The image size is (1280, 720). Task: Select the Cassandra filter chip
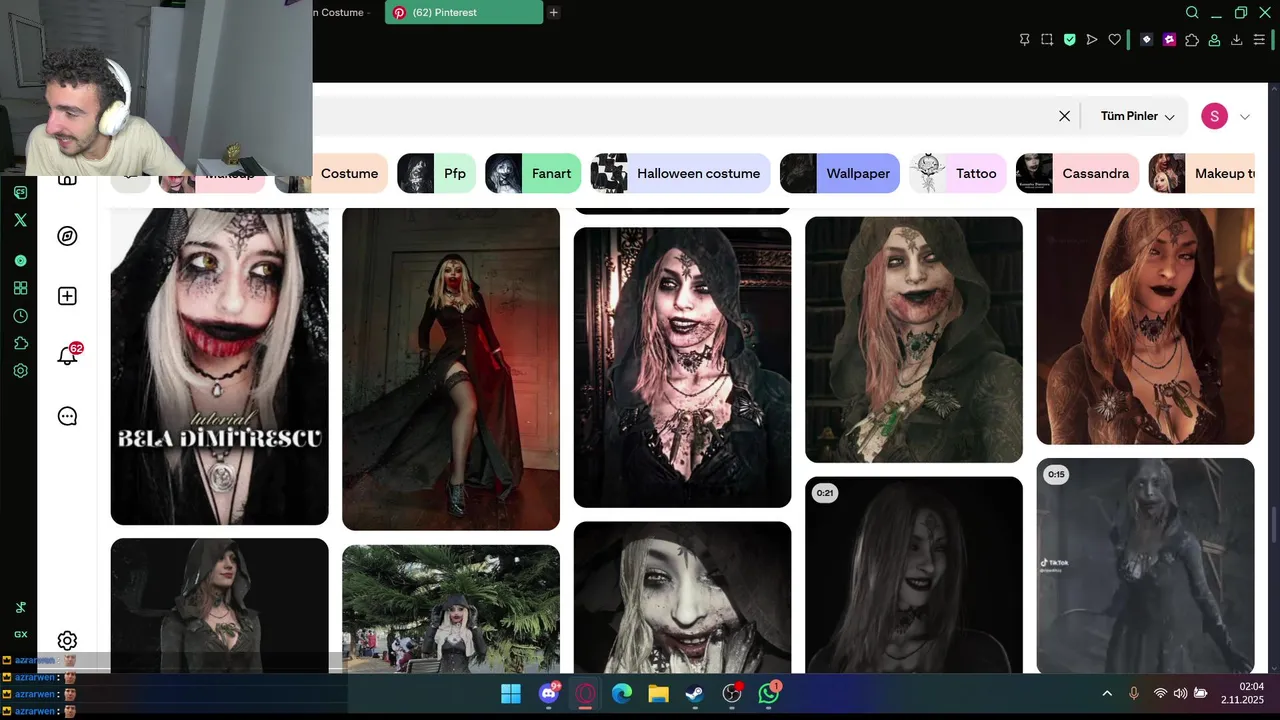click(x=1077, y=173)
